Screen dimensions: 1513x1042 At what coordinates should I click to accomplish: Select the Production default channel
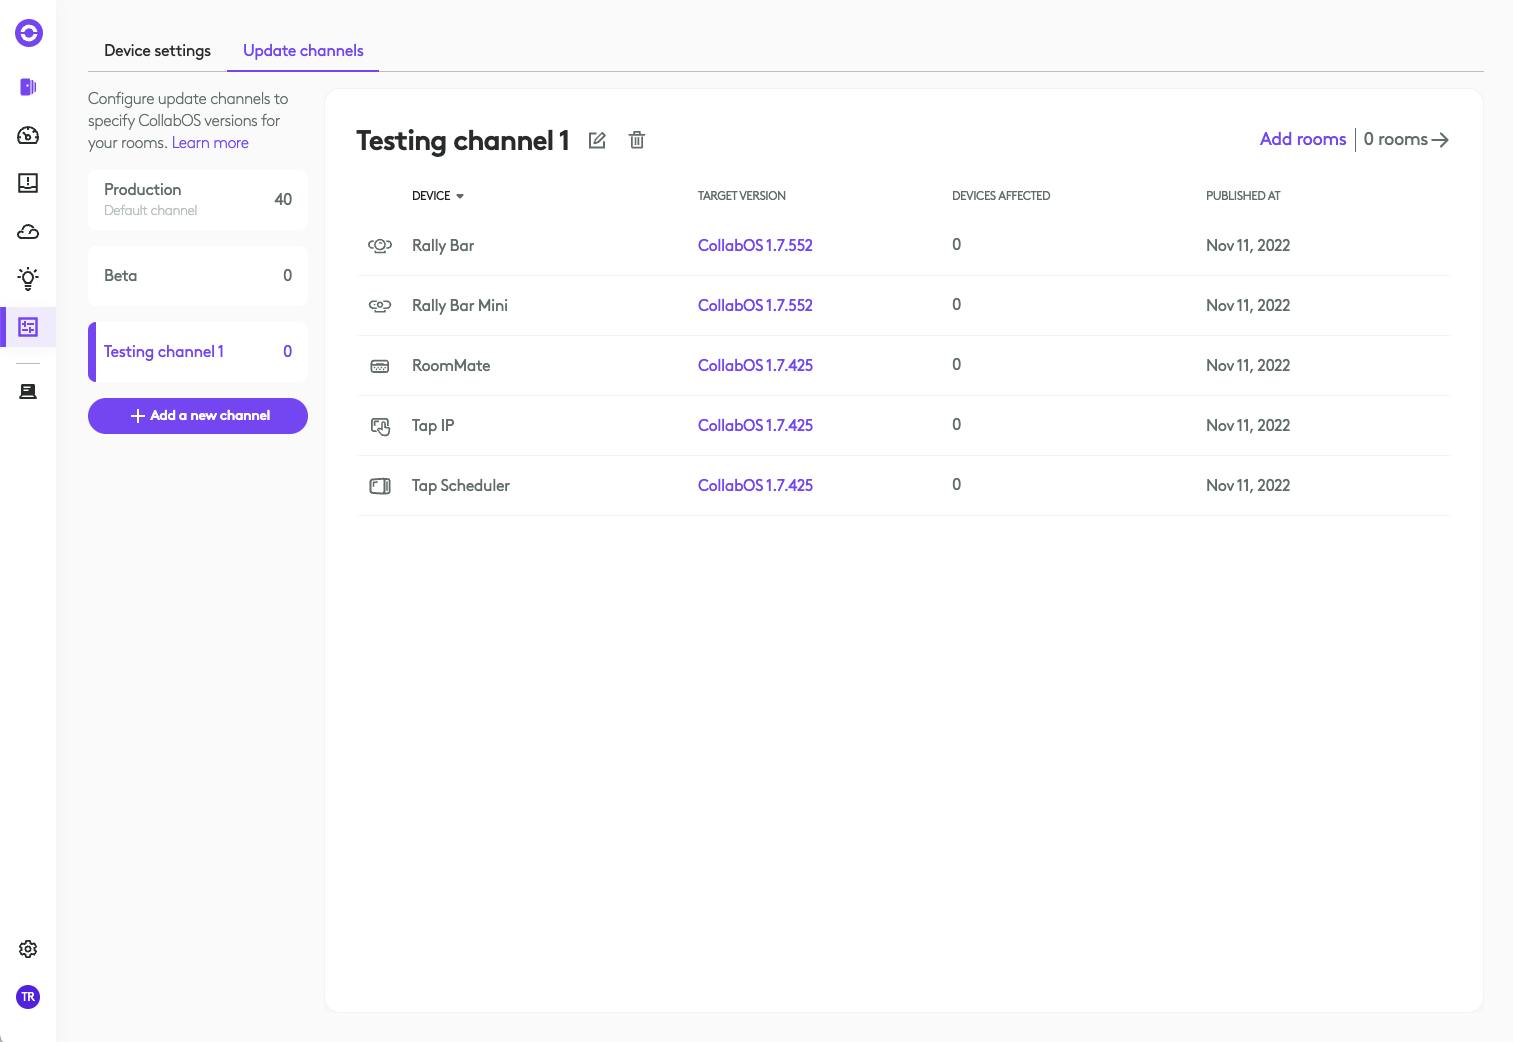(x=198, y=199)
